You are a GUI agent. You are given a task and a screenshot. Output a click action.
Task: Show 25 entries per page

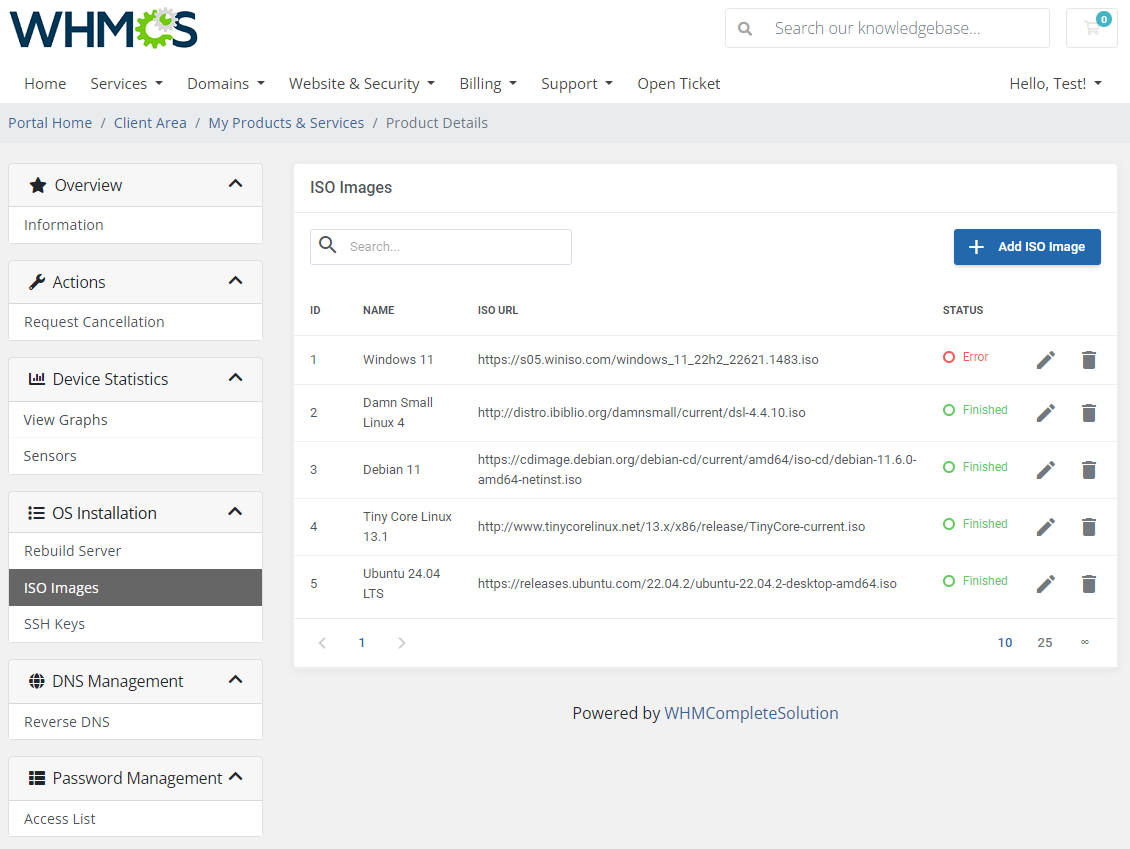1045,642
